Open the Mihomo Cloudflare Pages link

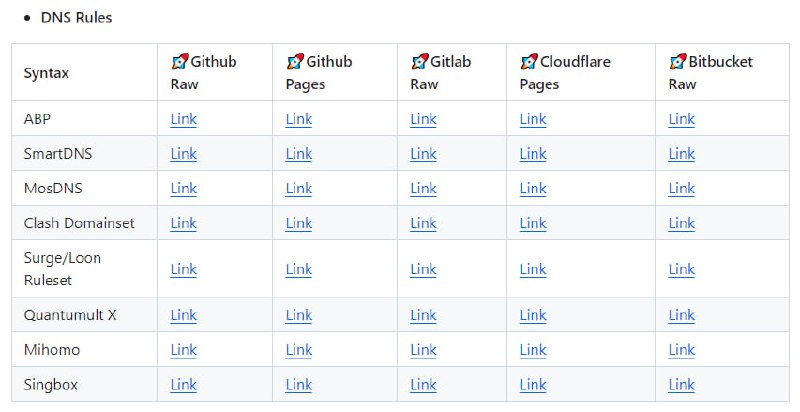[x=533, y=350]
